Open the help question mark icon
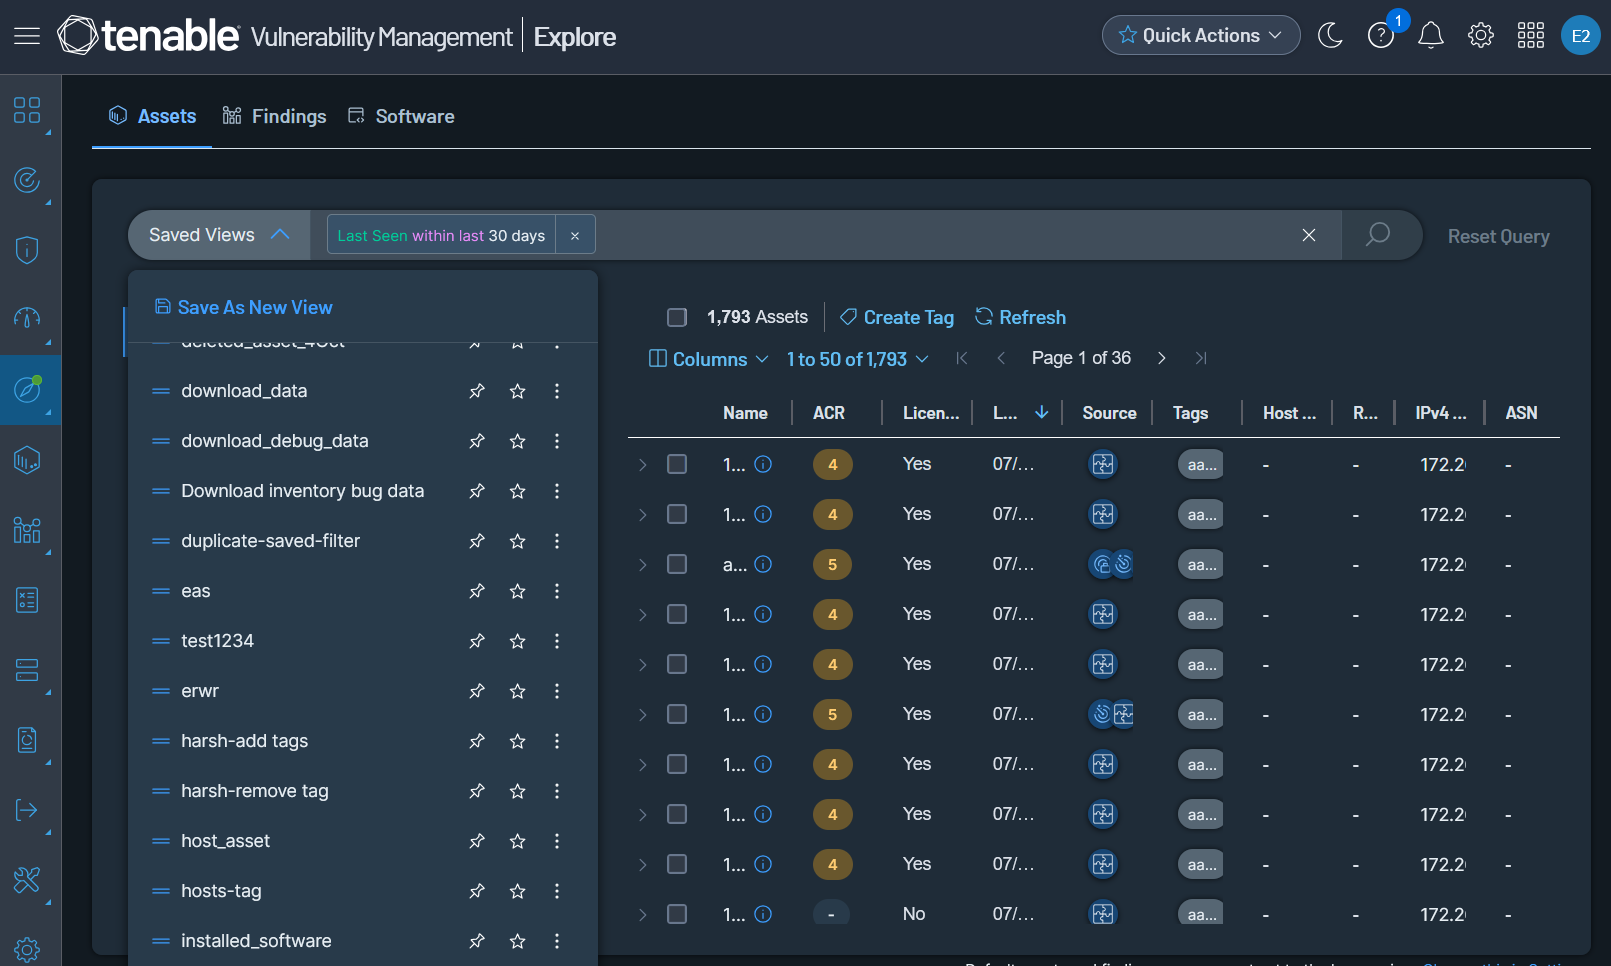The width and height of the screenshot is (1611, 966). 1380,36
